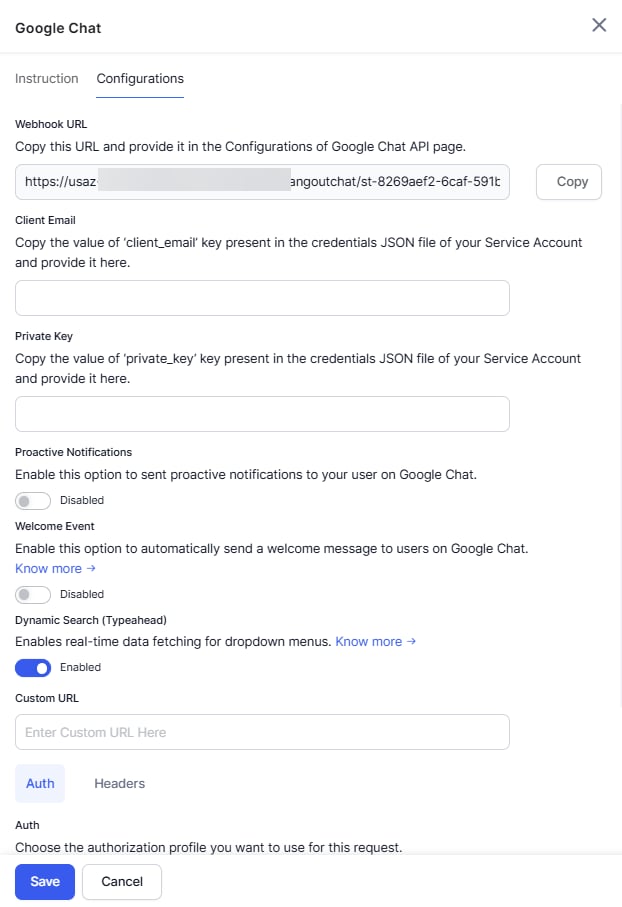Save the Google Chat configuration
The width and height of the screenshot is (622, 907).
point(45,882)
